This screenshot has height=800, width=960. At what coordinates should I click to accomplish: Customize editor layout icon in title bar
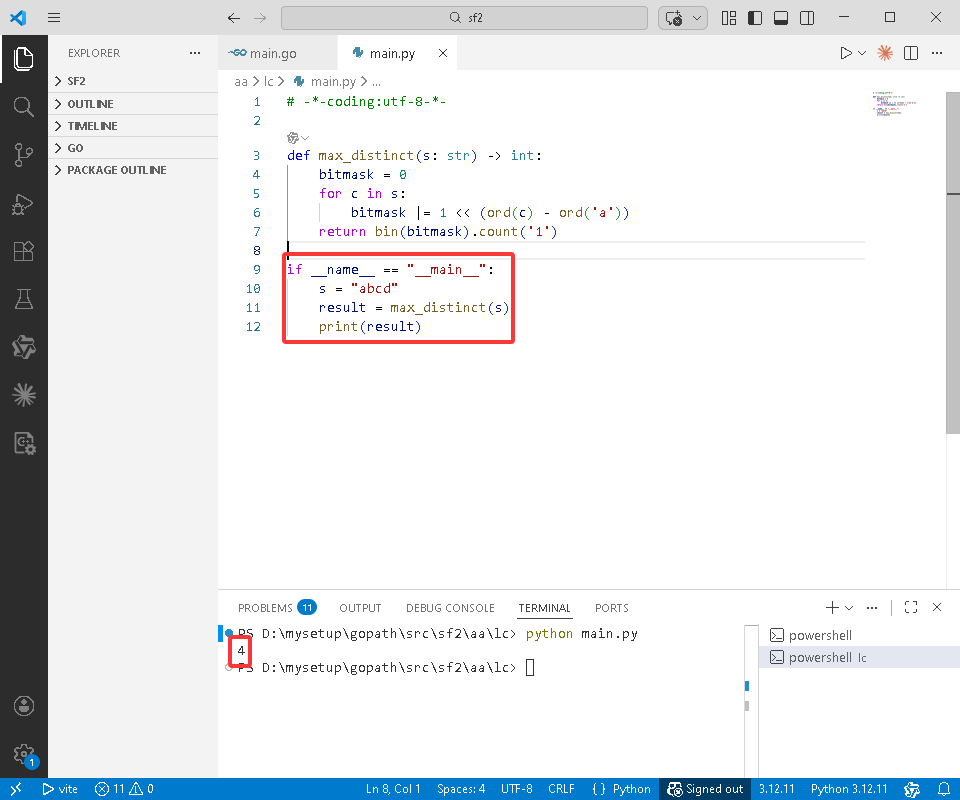729,18
